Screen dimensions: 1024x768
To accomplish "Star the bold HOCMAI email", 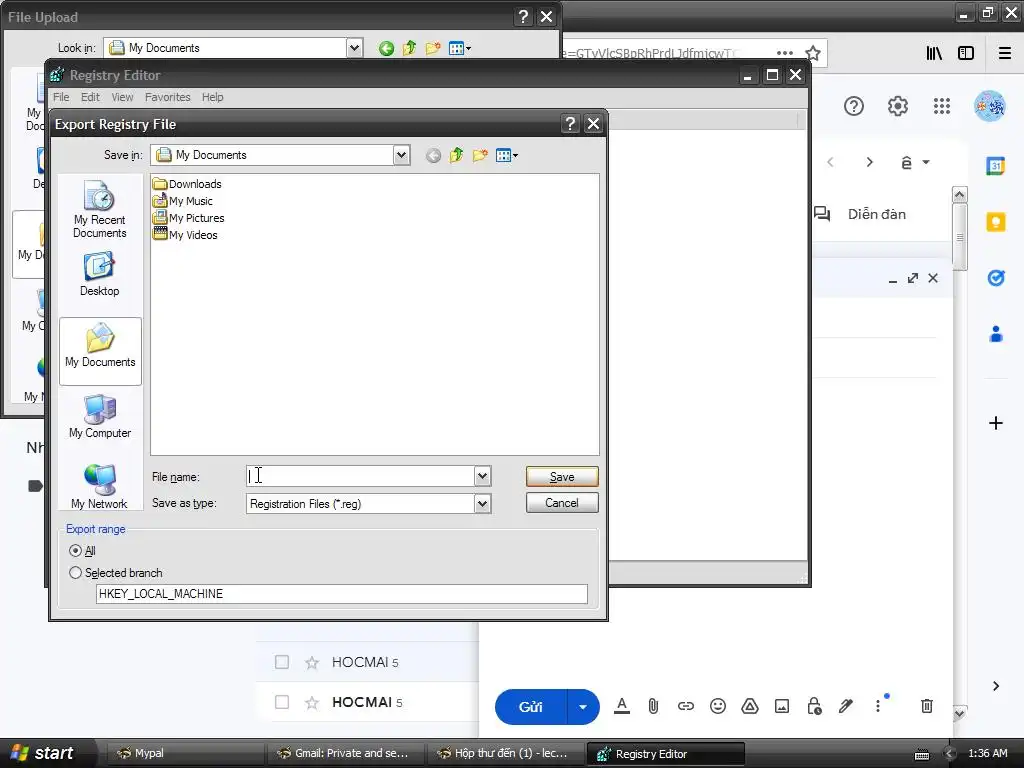I will point(312,703).
